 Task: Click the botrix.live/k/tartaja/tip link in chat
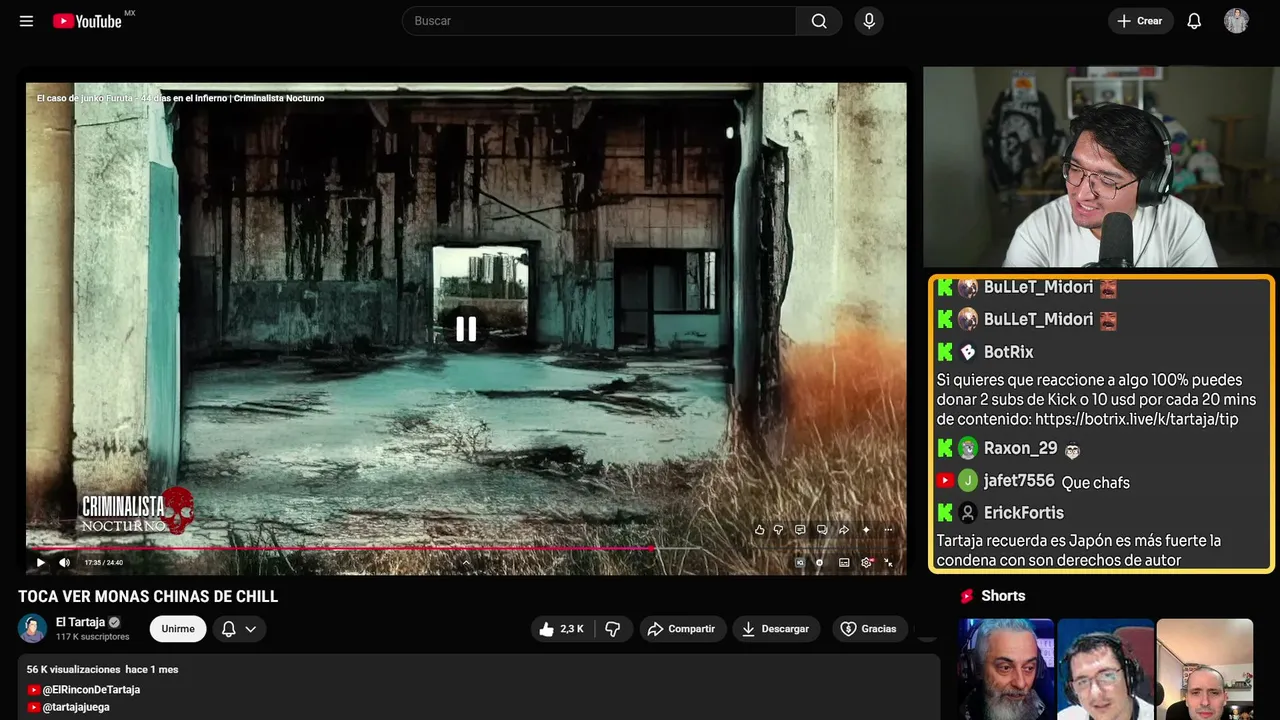pos(1137,420)
